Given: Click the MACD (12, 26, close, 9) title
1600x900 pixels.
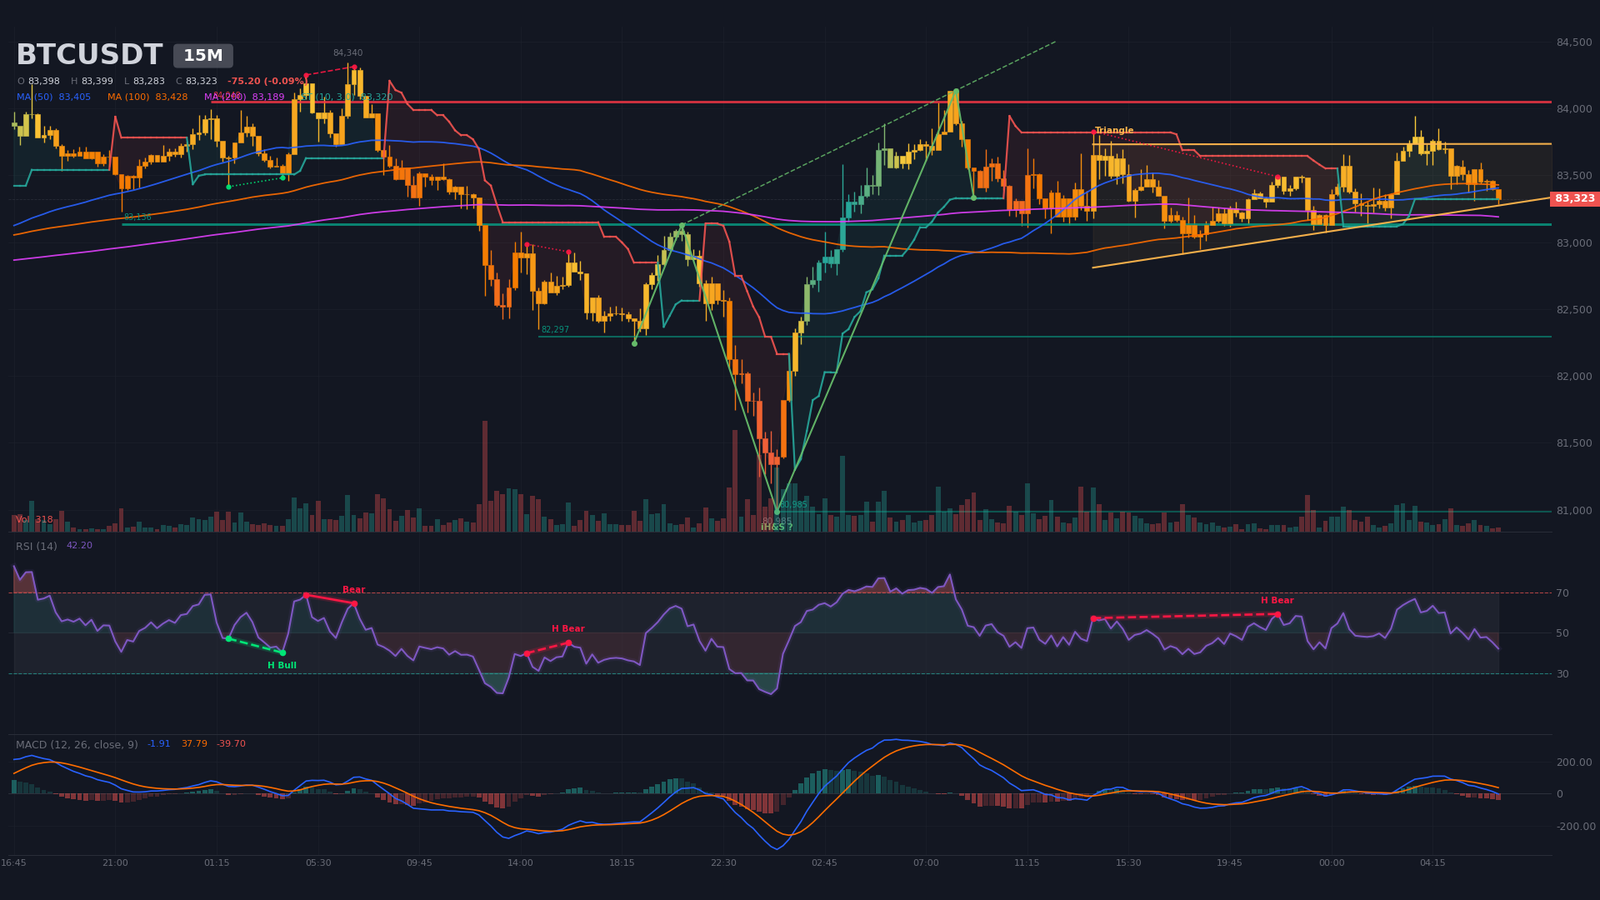Looking at the screenshot, I should coord(77,744).
